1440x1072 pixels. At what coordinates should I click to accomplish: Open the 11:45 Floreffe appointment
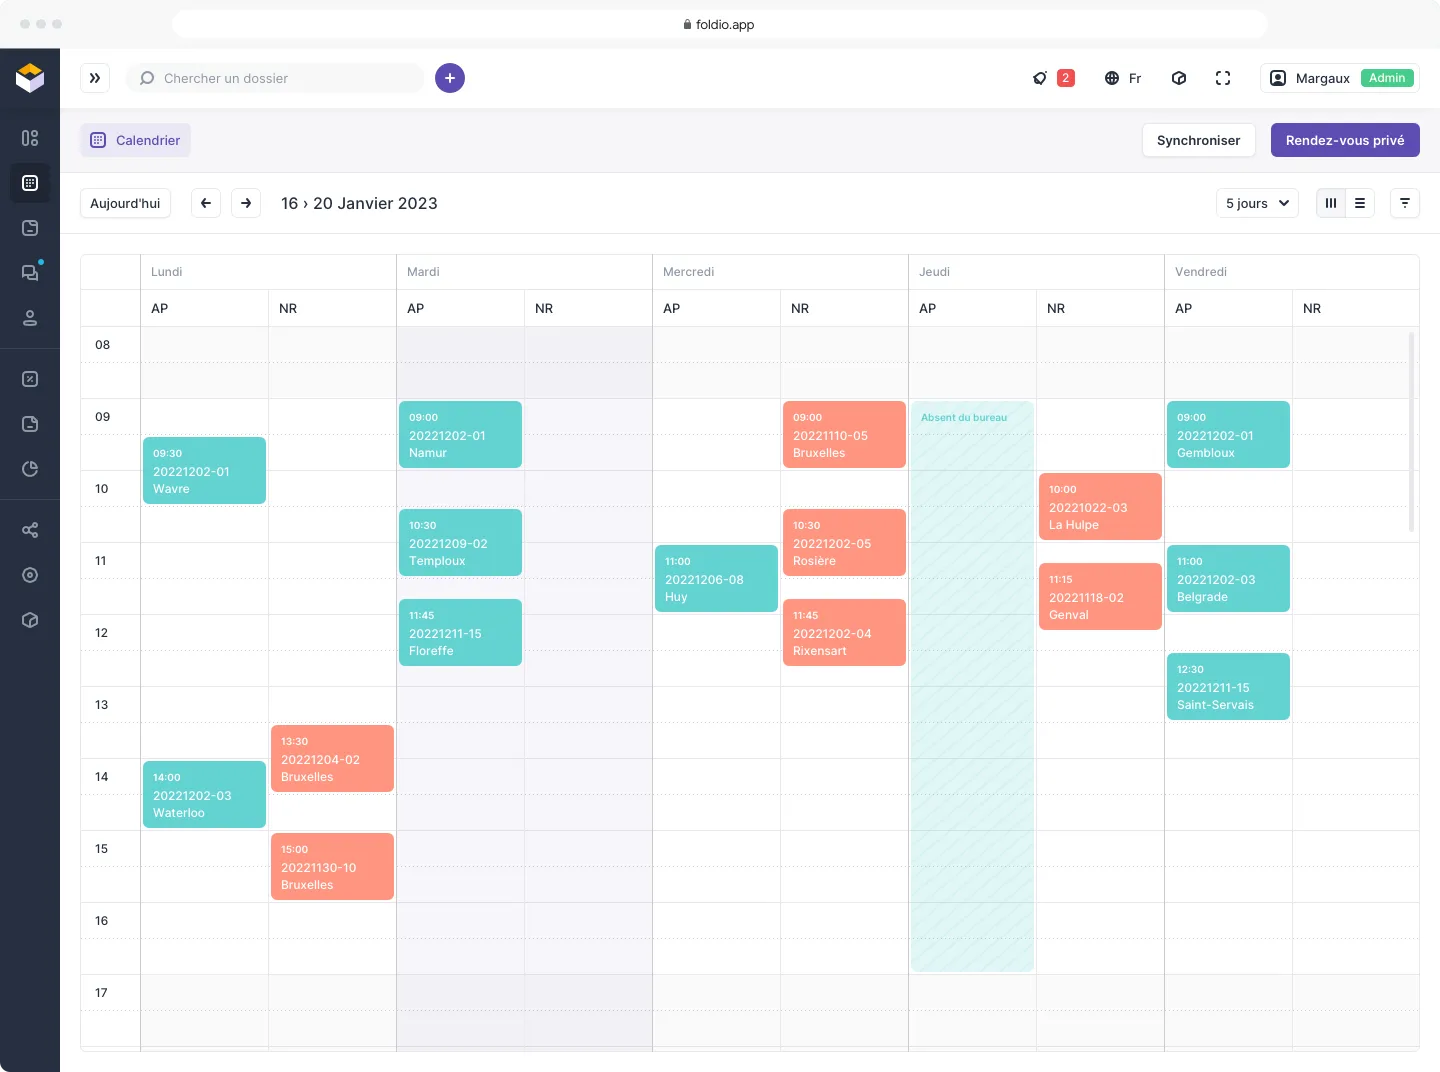(460, 632)
